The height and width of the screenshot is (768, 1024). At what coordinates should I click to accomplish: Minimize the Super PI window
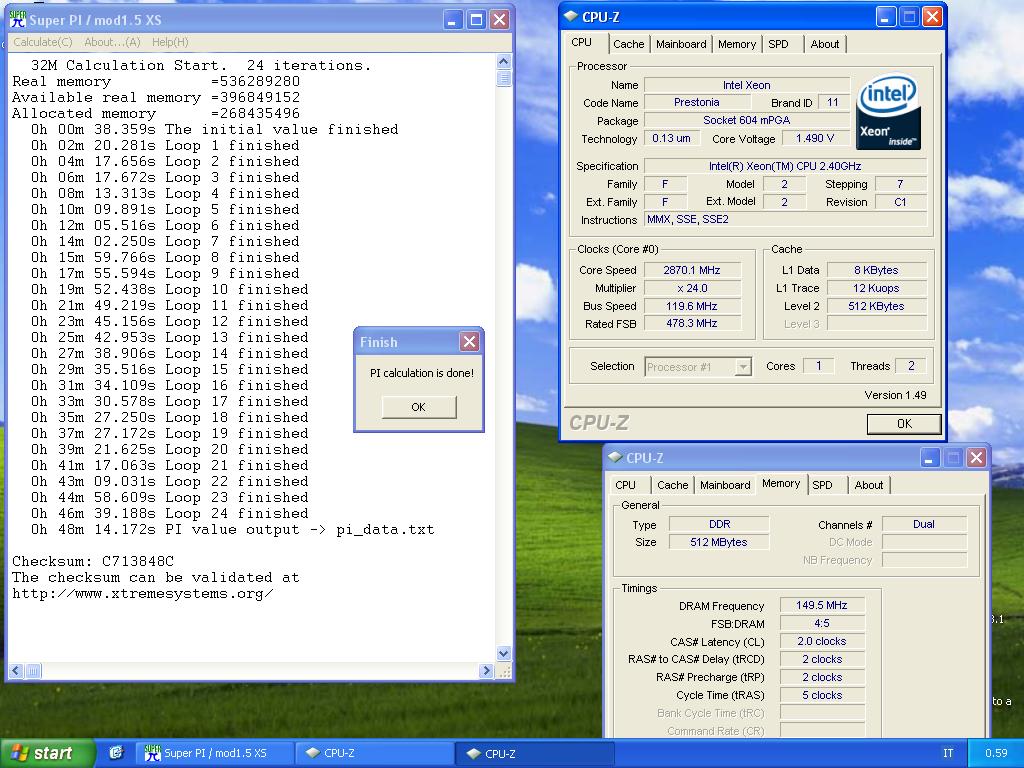pos(453,20)
